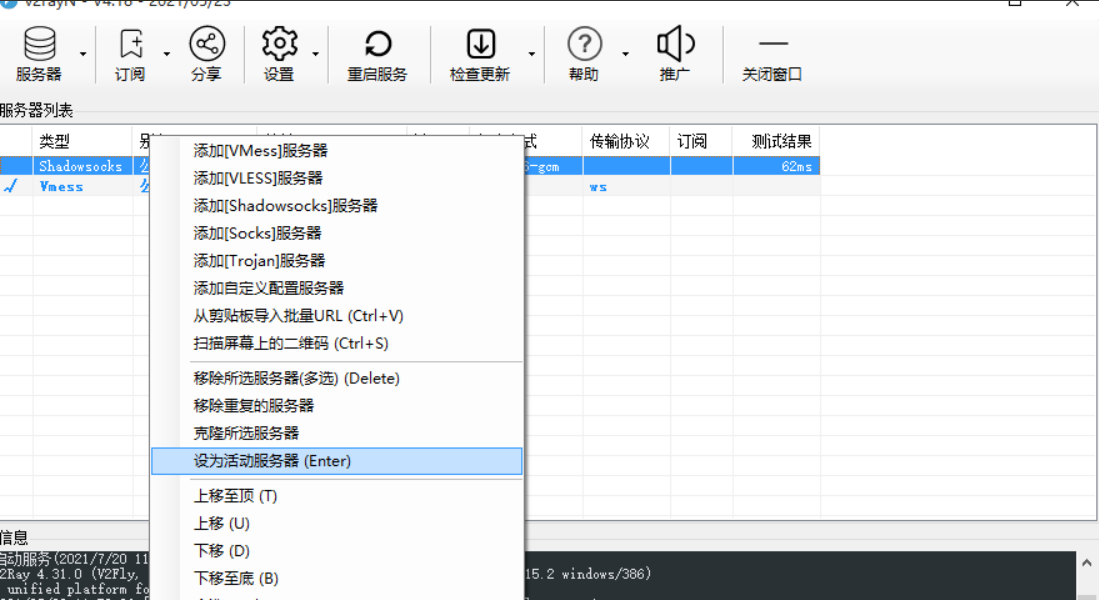The image size is (1099, 600).
Task: Sort by the 类型 column header
Action: (x=82, y=141)
